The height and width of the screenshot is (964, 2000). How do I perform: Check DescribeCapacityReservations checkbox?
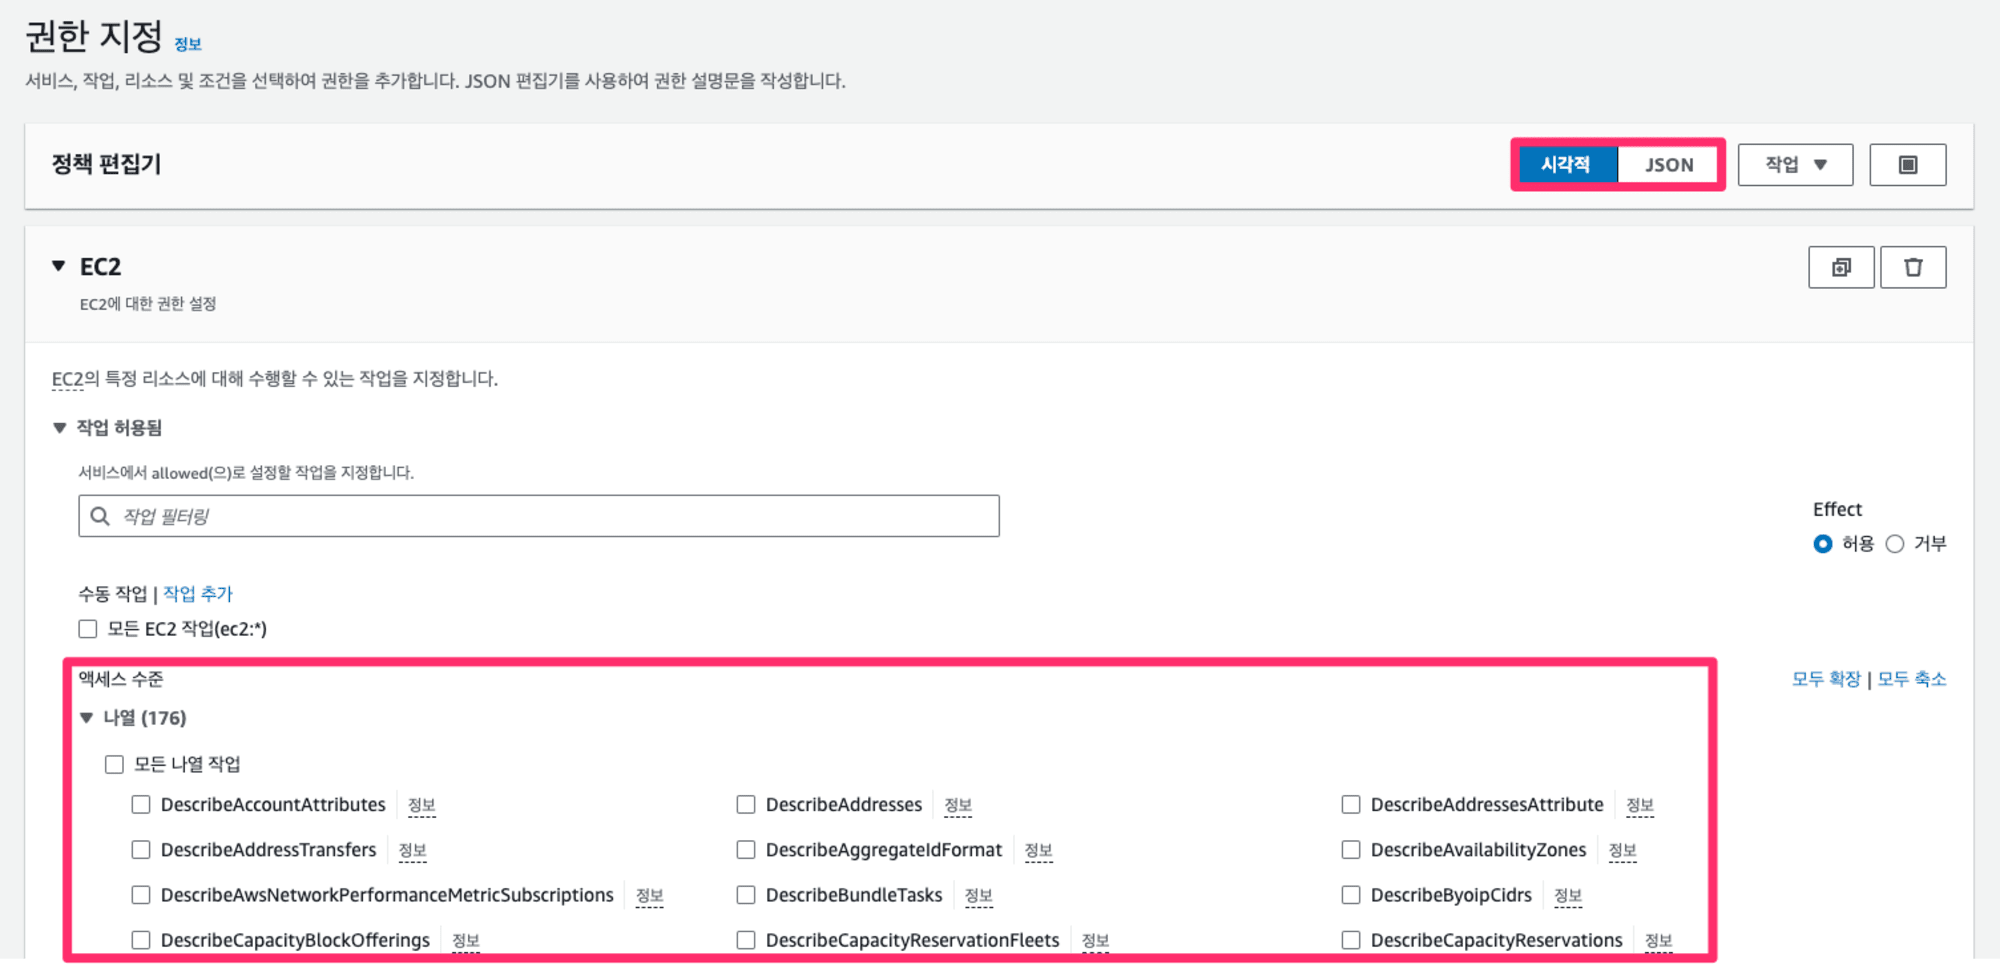[x=1351, y=940]
